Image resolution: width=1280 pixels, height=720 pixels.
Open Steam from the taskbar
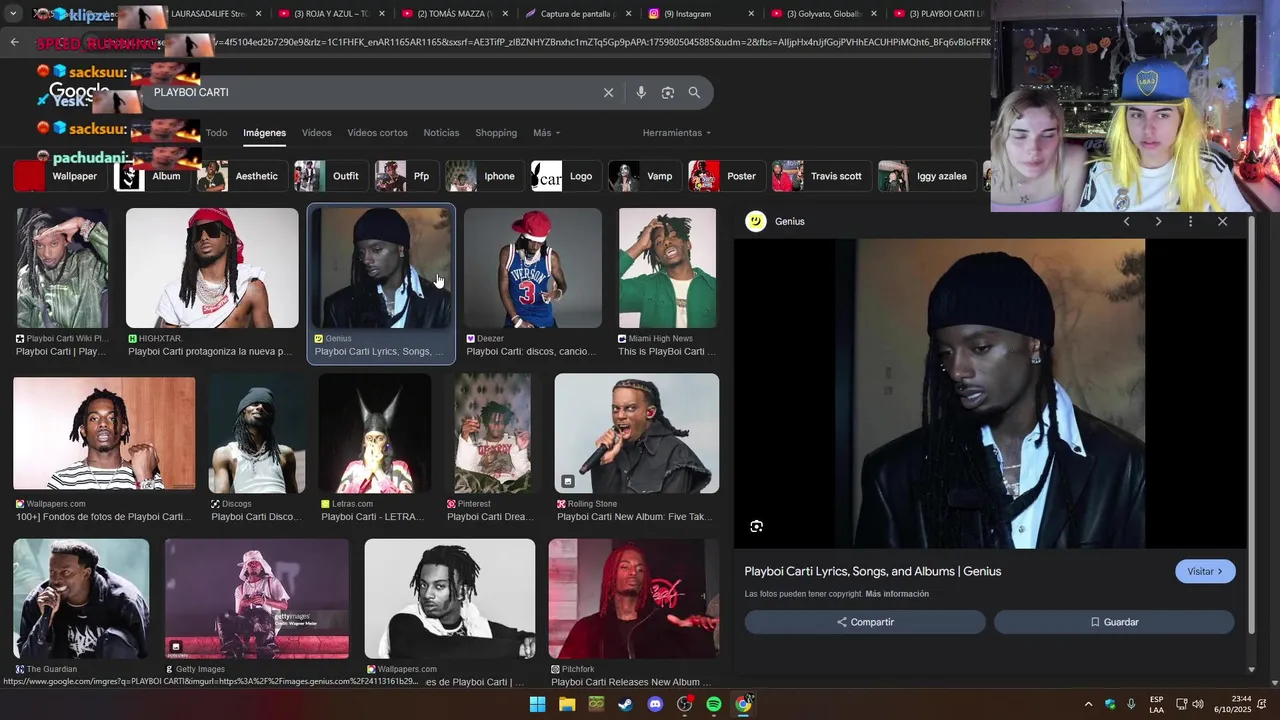(x=625, y=704)
